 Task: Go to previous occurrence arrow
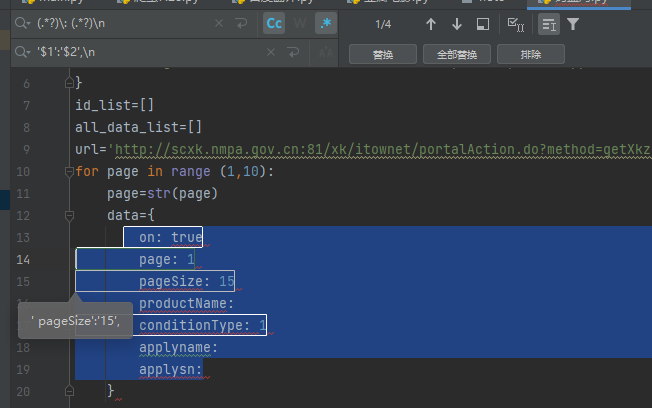[x=431, y=24]
